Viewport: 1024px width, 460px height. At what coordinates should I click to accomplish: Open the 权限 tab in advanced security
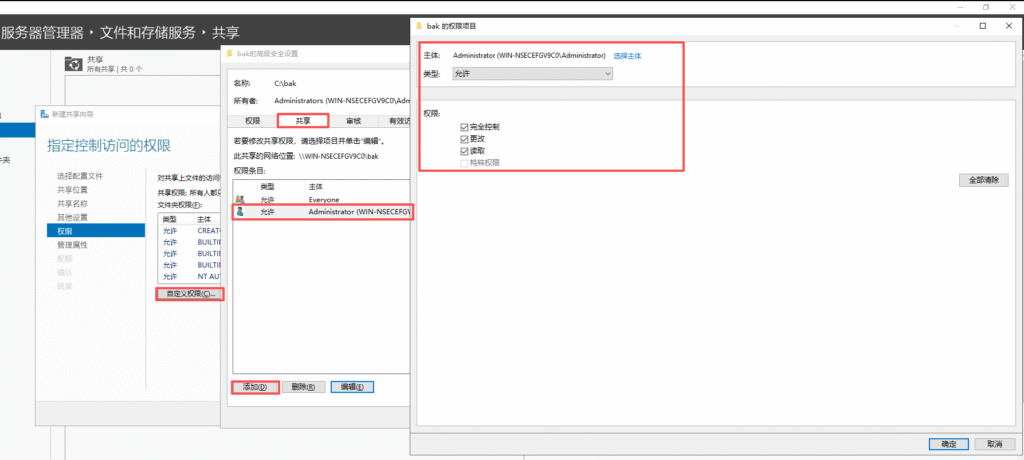click(x=252, y=121)
